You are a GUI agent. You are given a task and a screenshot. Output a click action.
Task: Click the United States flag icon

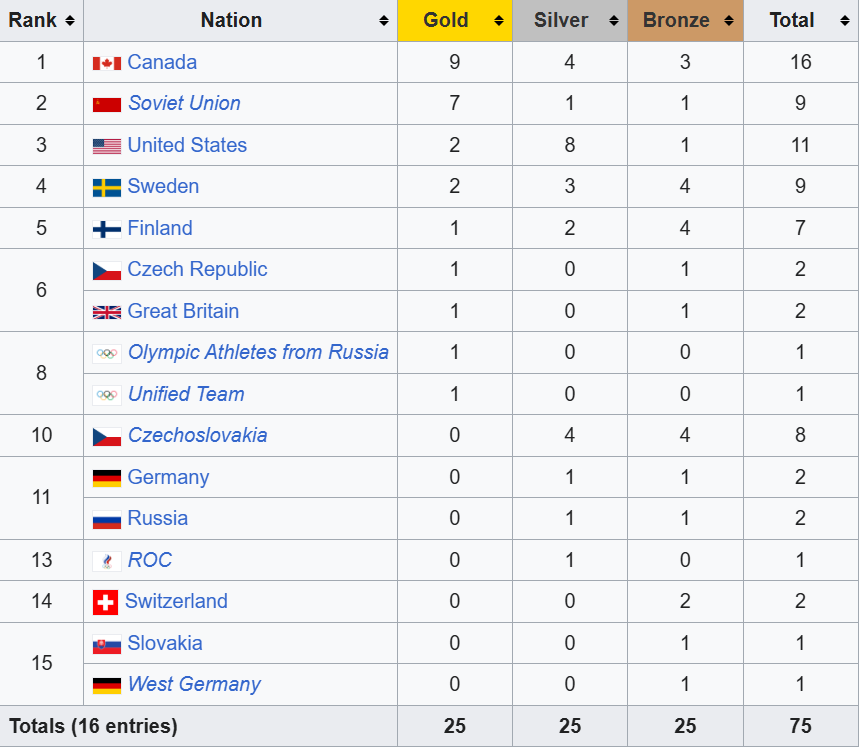(107, 146)
